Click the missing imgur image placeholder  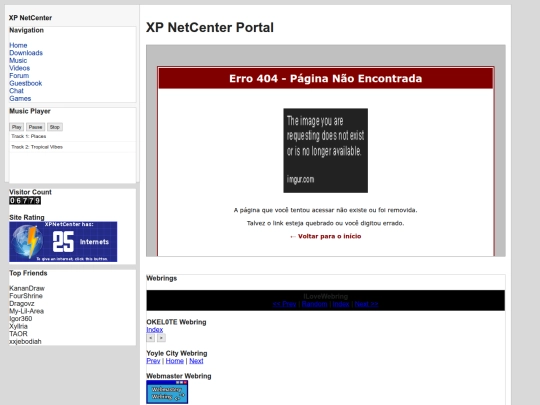pyautogui.click(x=325, y=150)
